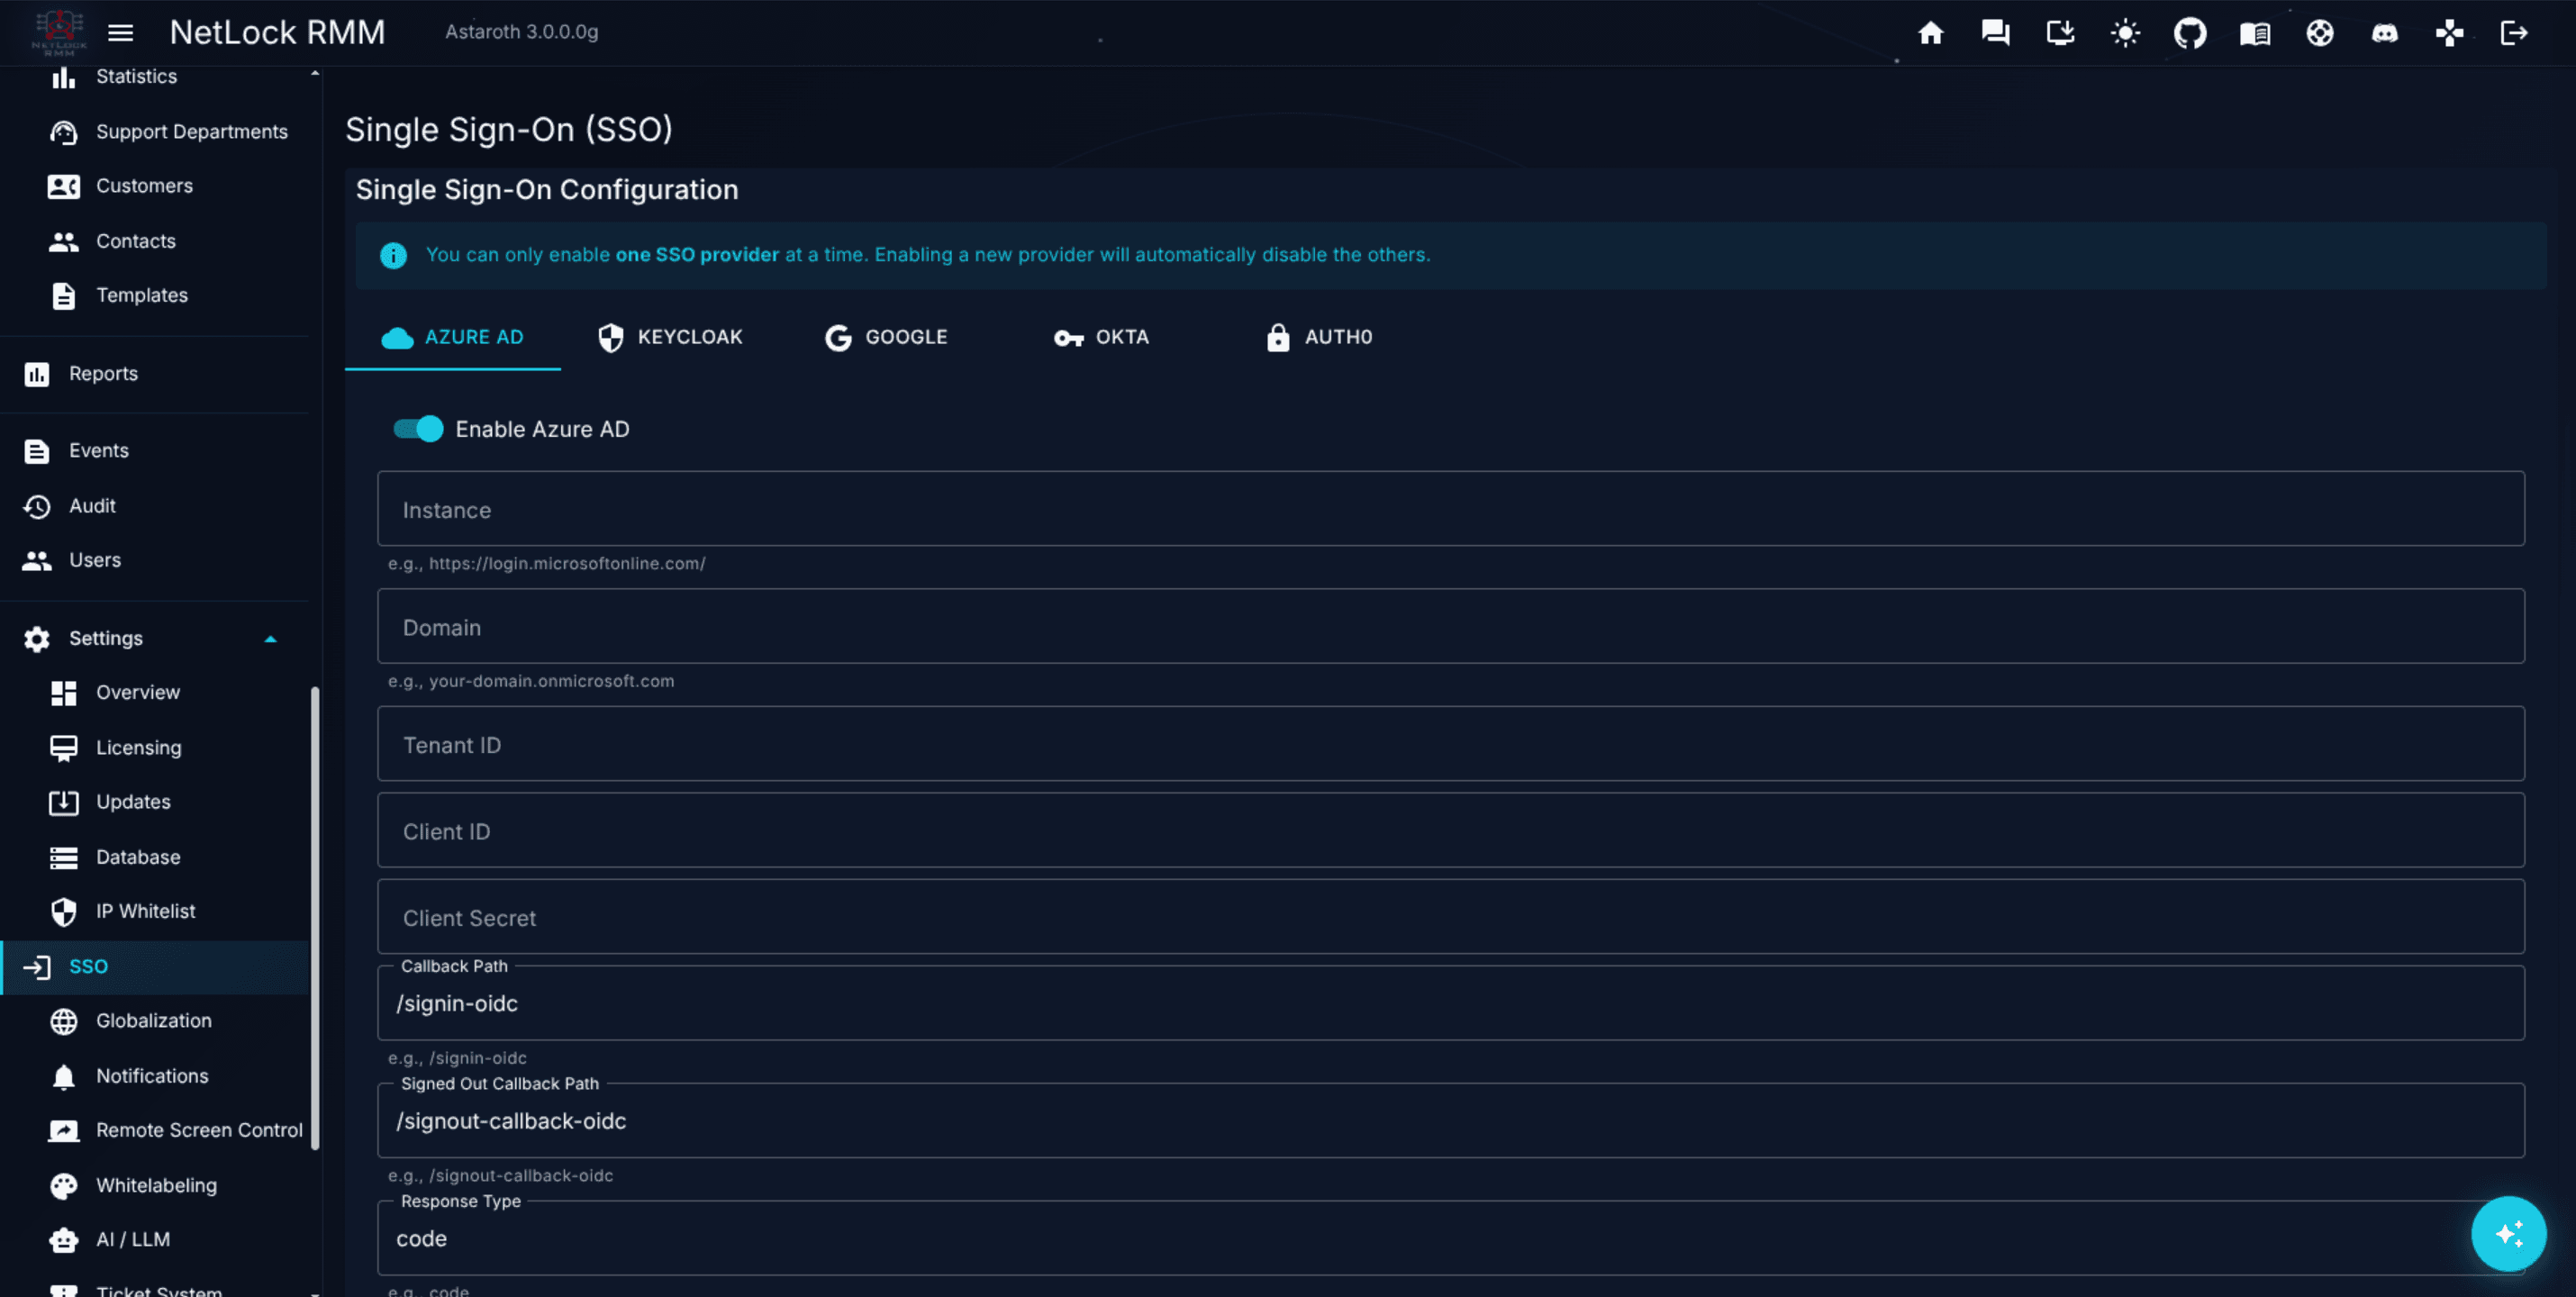The height and width of the screenshot is (1297, 2576).
Task: Open the AI assistant sparkle button
Action: click(x=2508, y=1233)
